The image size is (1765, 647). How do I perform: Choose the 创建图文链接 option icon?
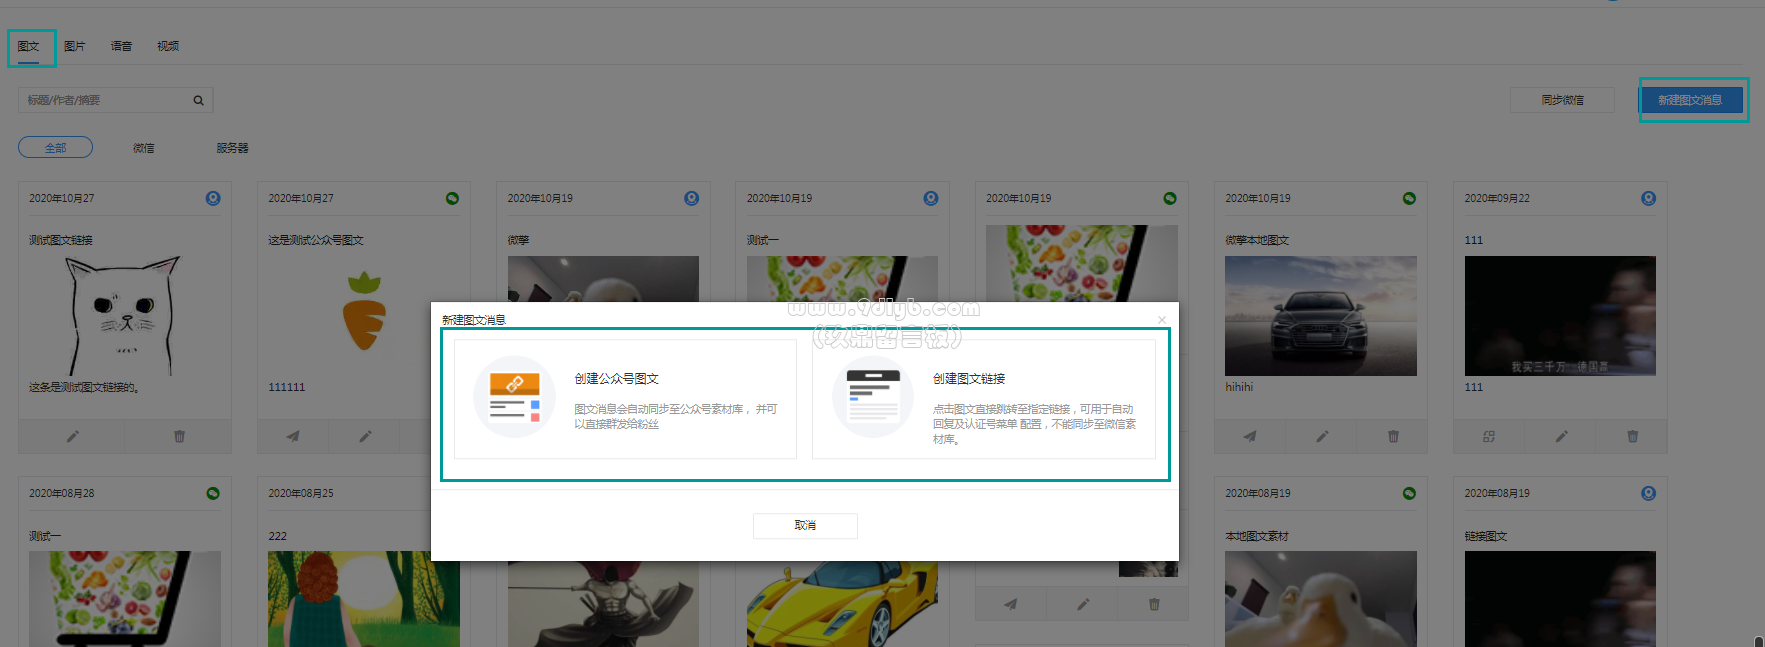873,397
